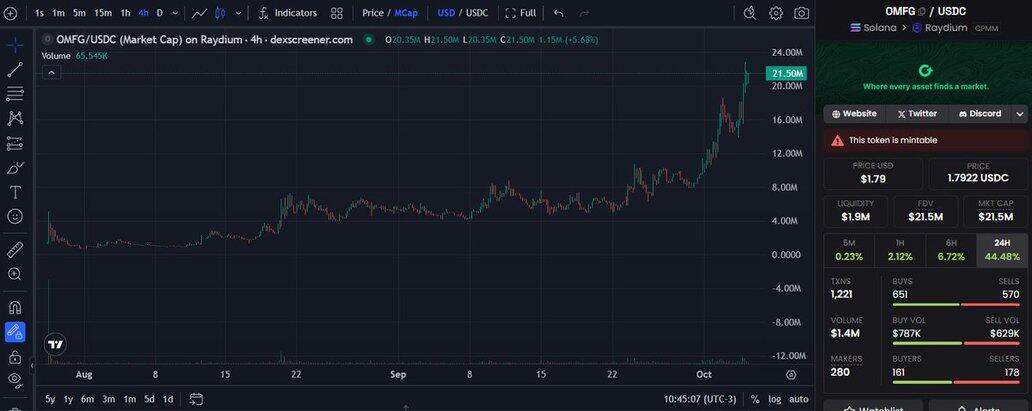The width and height of the screenshot is (1032, 411).
Task: Switch chart to MCap view
Action: (405, 13)
